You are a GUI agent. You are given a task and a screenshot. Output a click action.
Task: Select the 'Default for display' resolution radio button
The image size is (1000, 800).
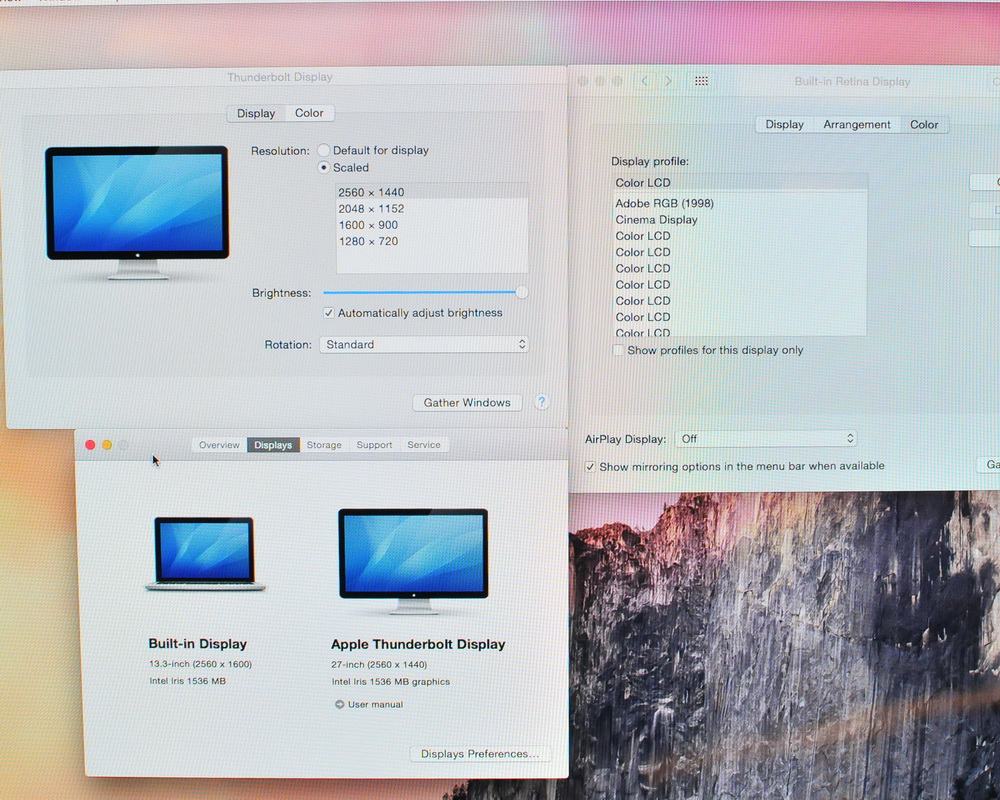(x=323, y=151)
